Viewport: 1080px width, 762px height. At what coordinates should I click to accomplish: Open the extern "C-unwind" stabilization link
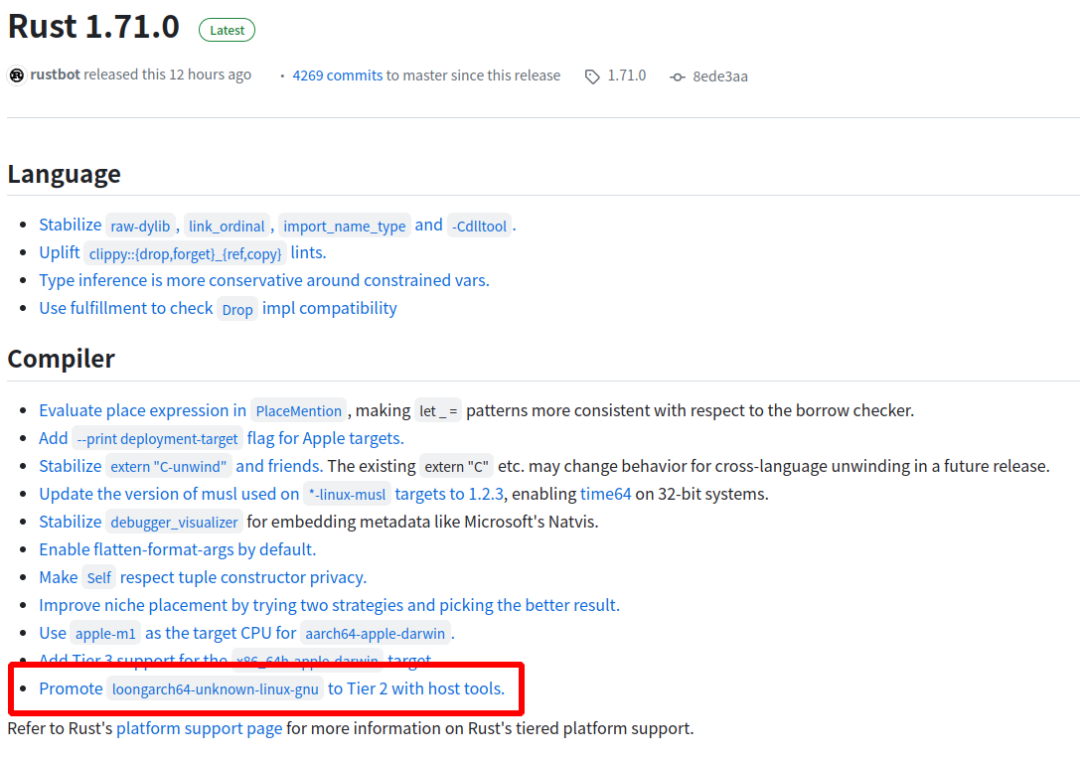(171, 466)
